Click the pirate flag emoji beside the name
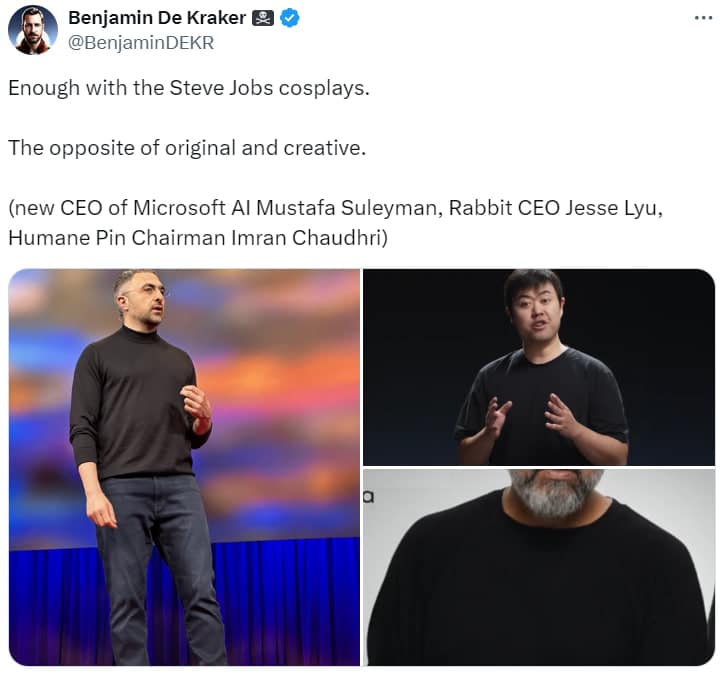The width and height of the screenshot is (722, 676). [x=263, y=19]
